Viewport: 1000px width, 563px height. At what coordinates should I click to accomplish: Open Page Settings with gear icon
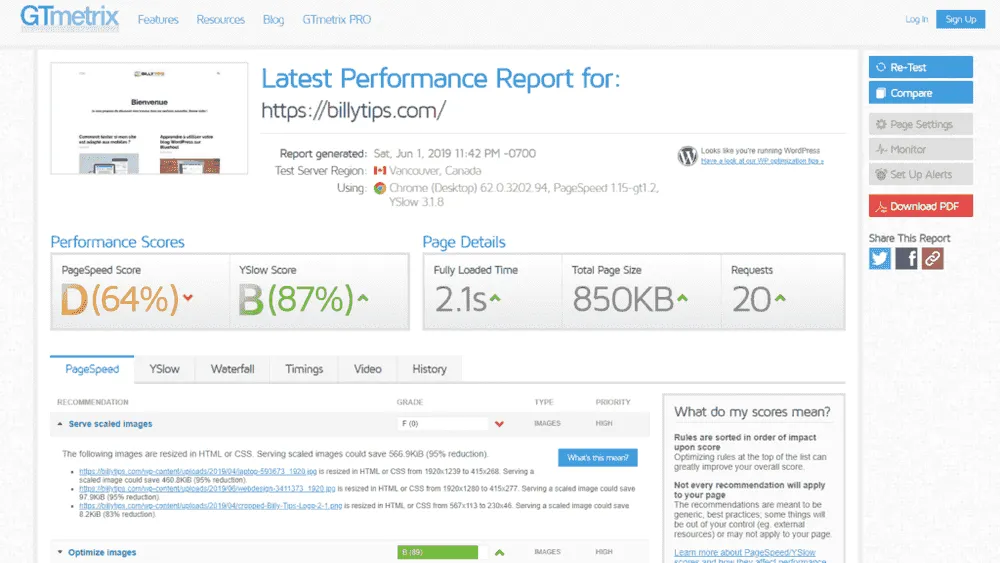coord(920,124)
